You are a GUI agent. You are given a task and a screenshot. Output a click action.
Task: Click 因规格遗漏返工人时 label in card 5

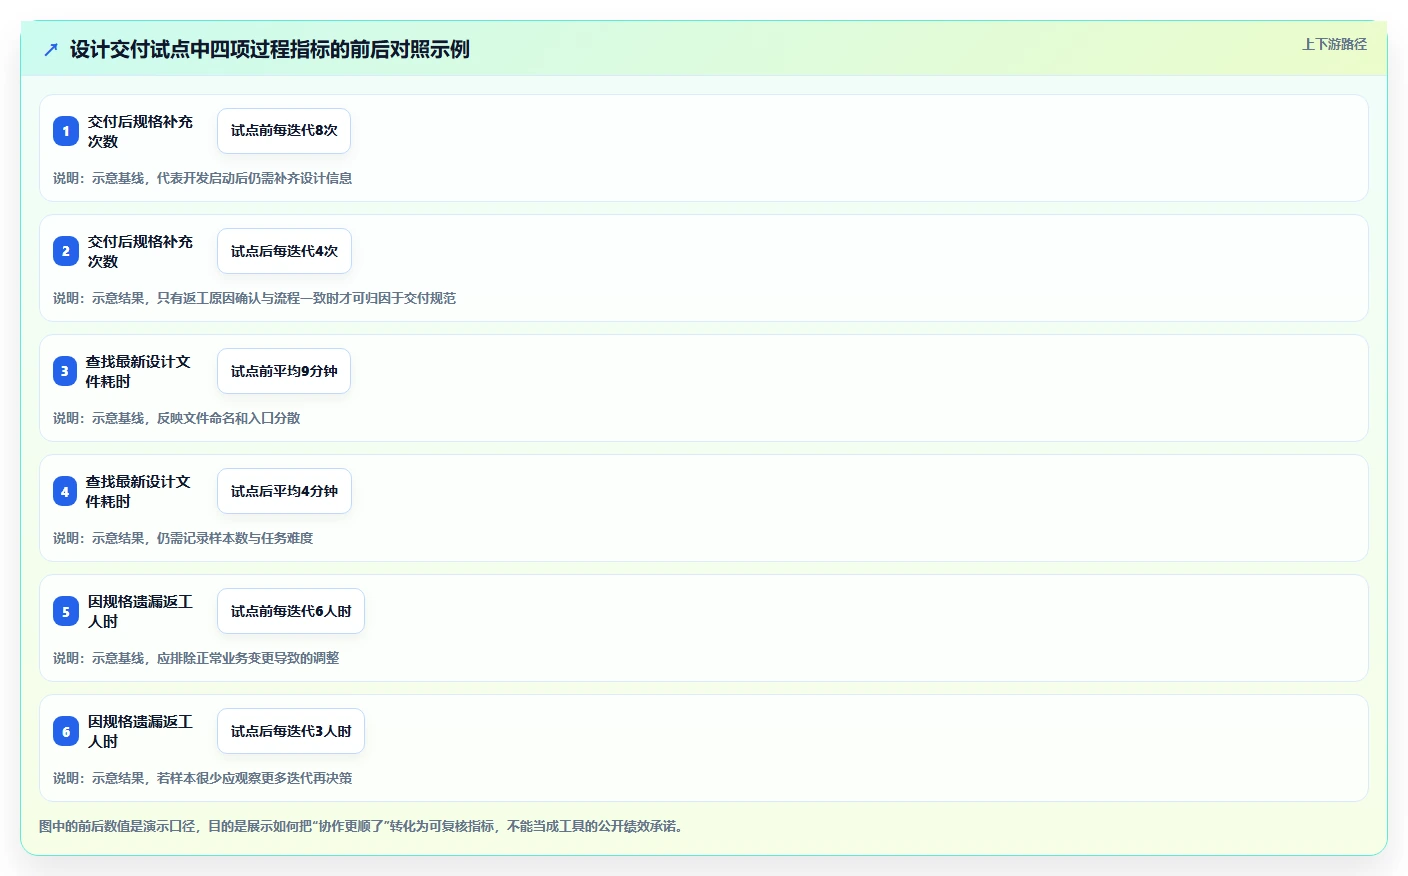pyautogui.click(x=140, y=611)
